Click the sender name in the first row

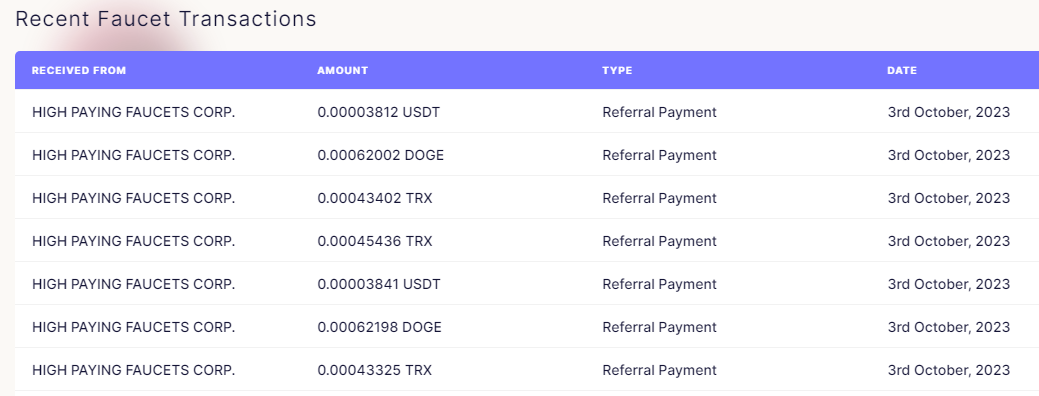[x=133, y=112]
